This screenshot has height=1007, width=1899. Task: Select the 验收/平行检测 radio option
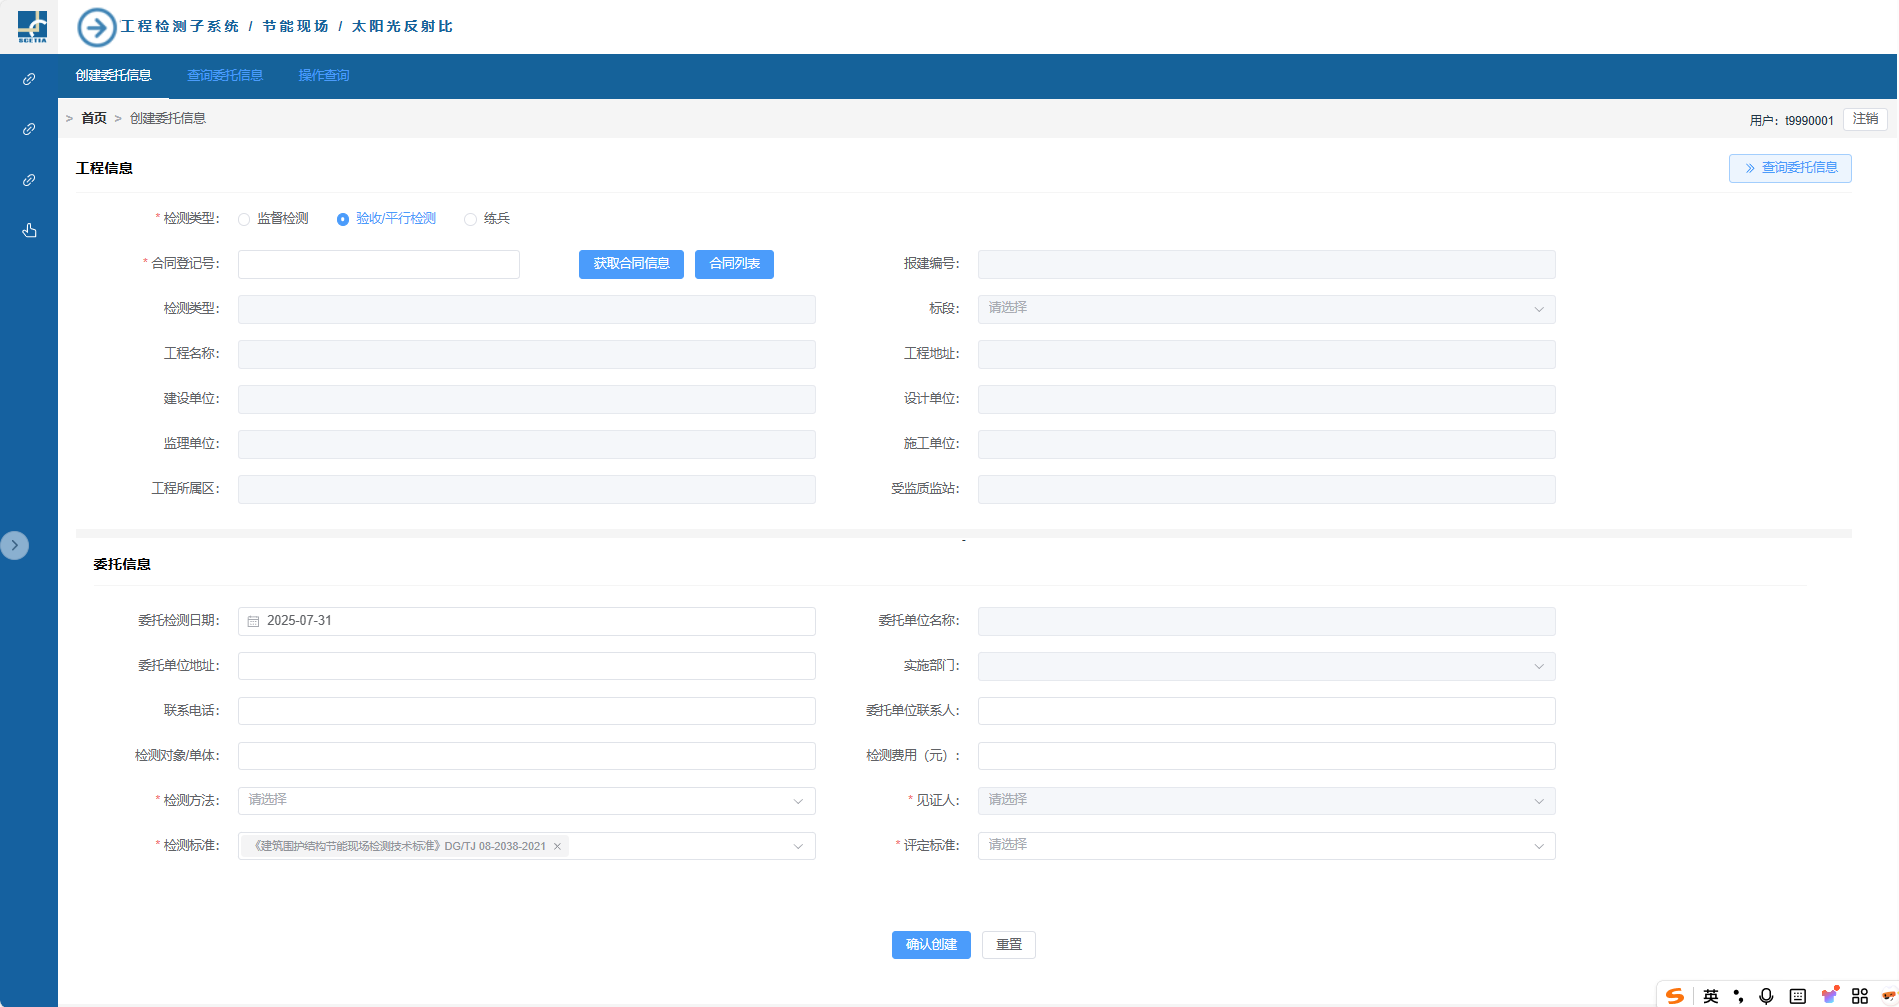[343, 219]
